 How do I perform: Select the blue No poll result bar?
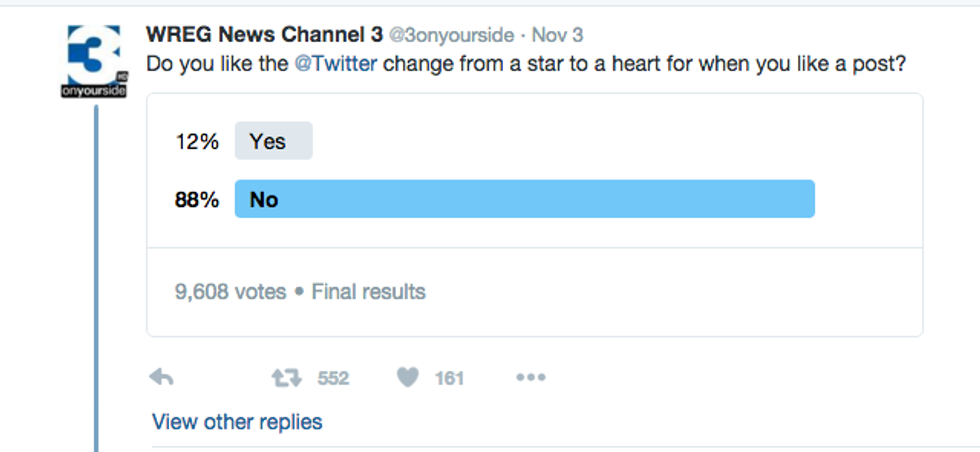pos(524,199)
